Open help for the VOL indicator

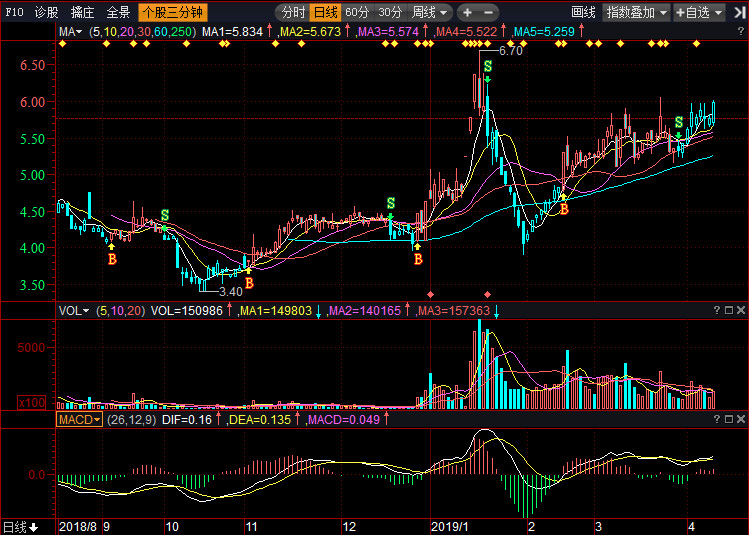[x=717, y=311]
